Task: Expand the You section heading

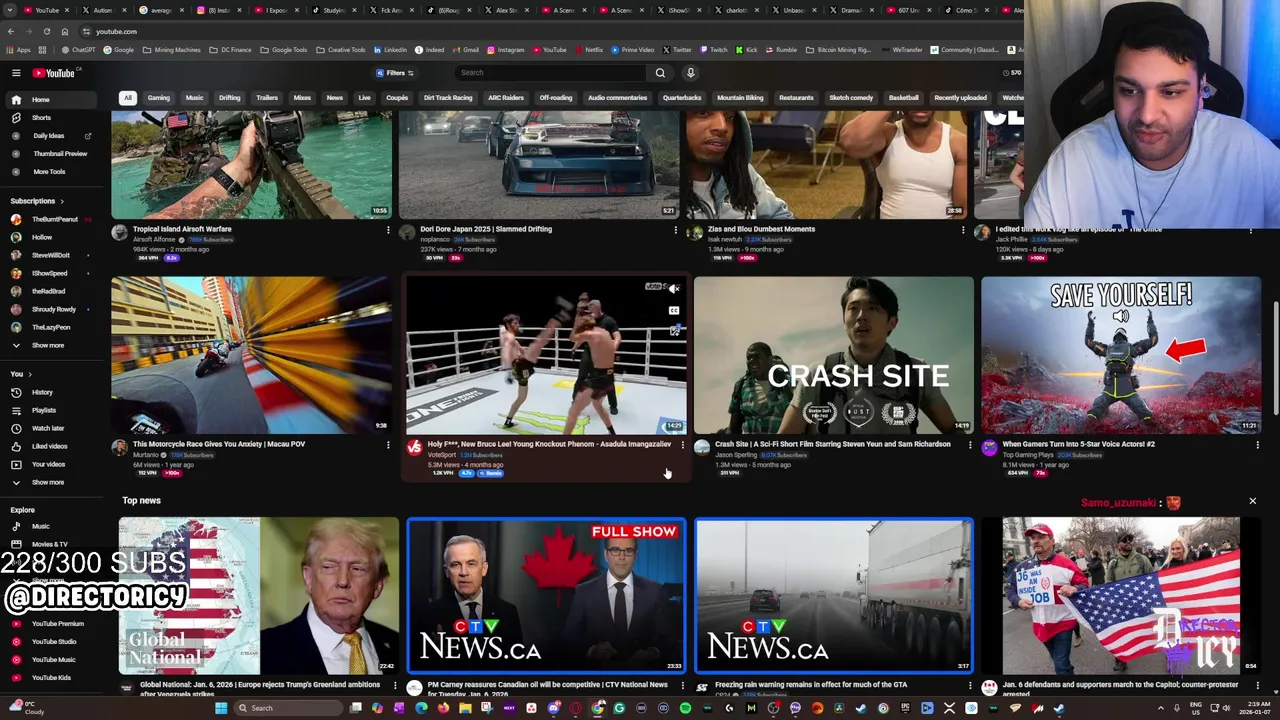Action: 20,374
